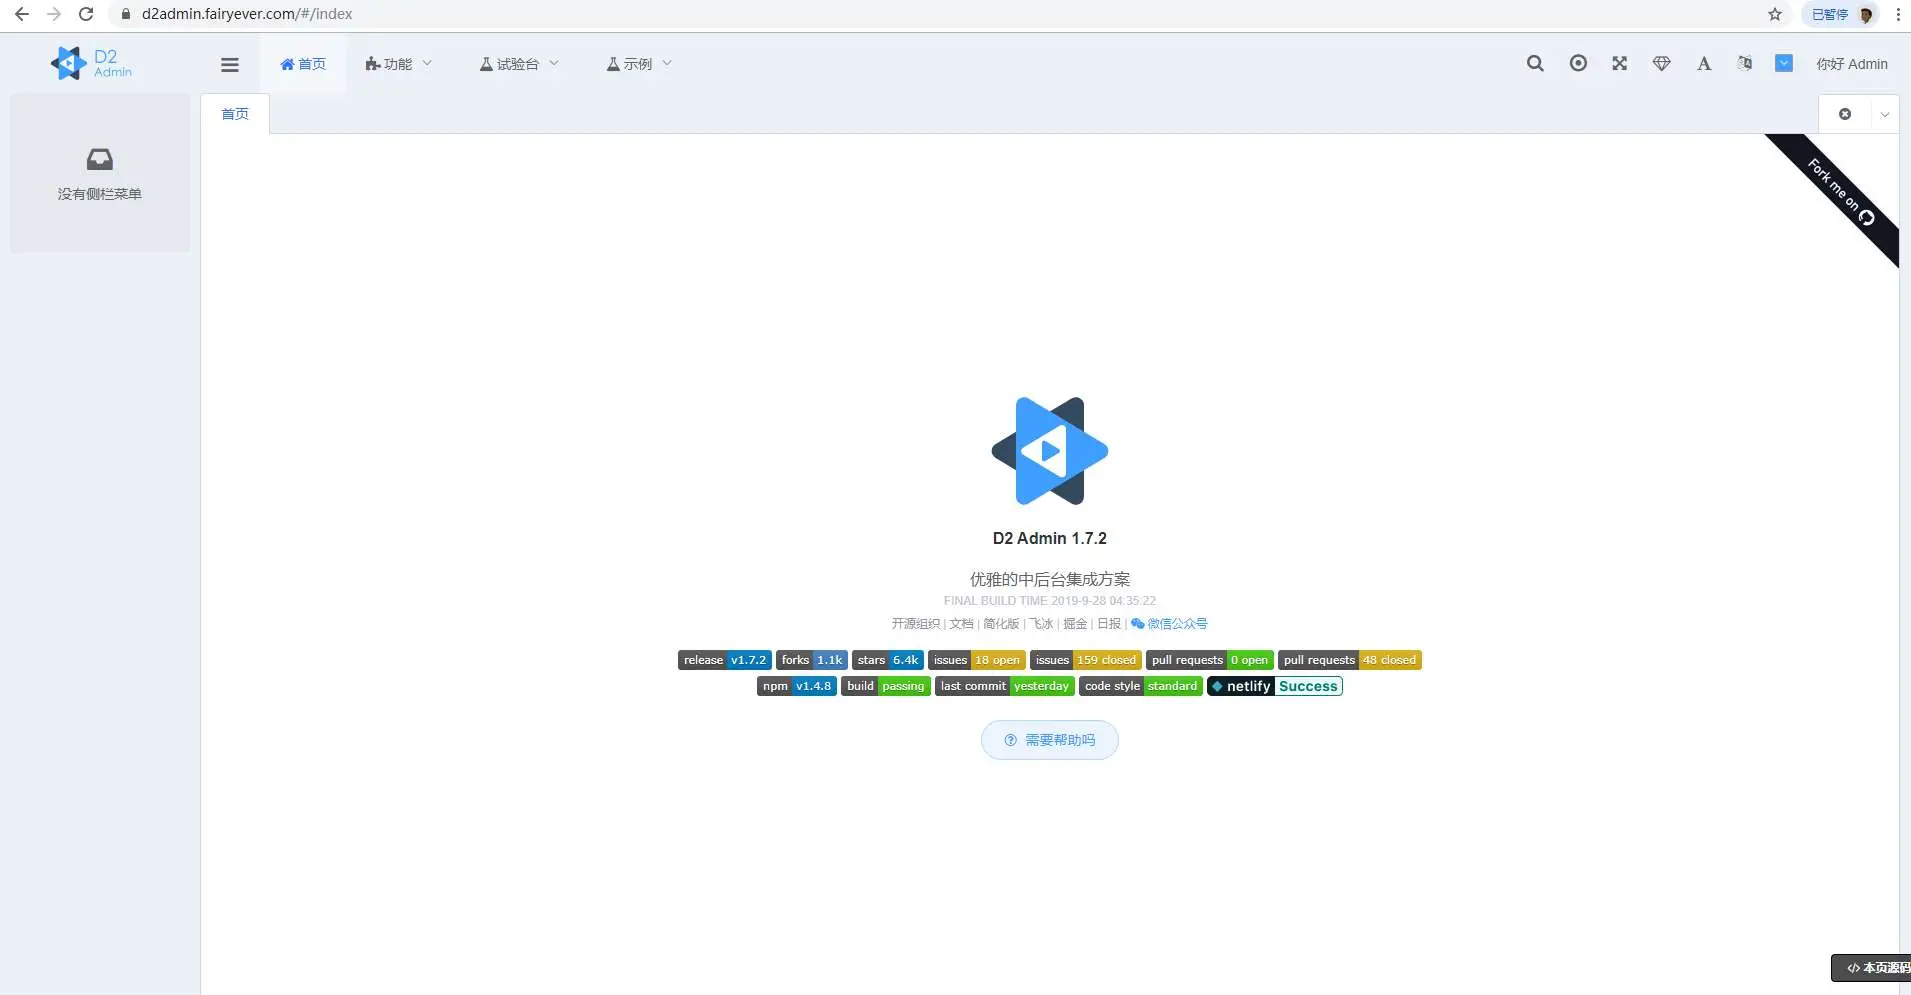
Task: Click the D2 Admin logo in header
Action: 91,63
